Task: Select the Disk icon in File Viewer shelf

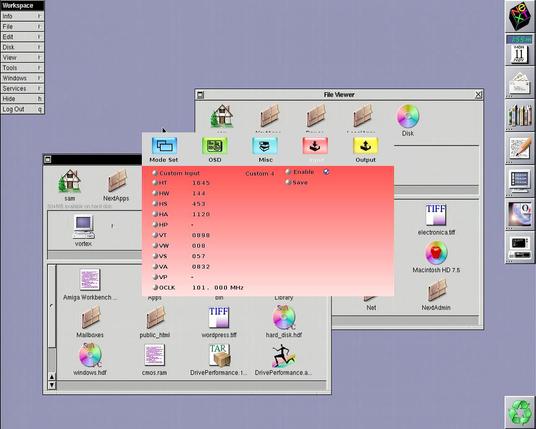Action: point(408,116)
